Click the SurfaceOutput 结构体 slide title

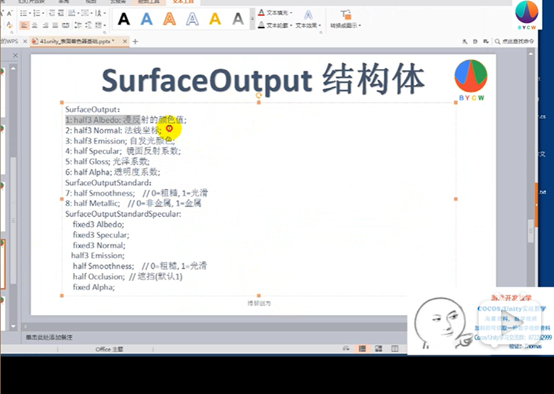click(263, 80)
